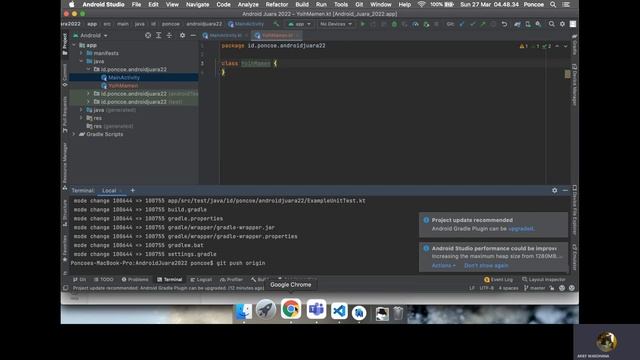The width and height of the screenshot is (640, 360).
Task: Click Git commit checkmark icon
Action: tap(472, 24)
